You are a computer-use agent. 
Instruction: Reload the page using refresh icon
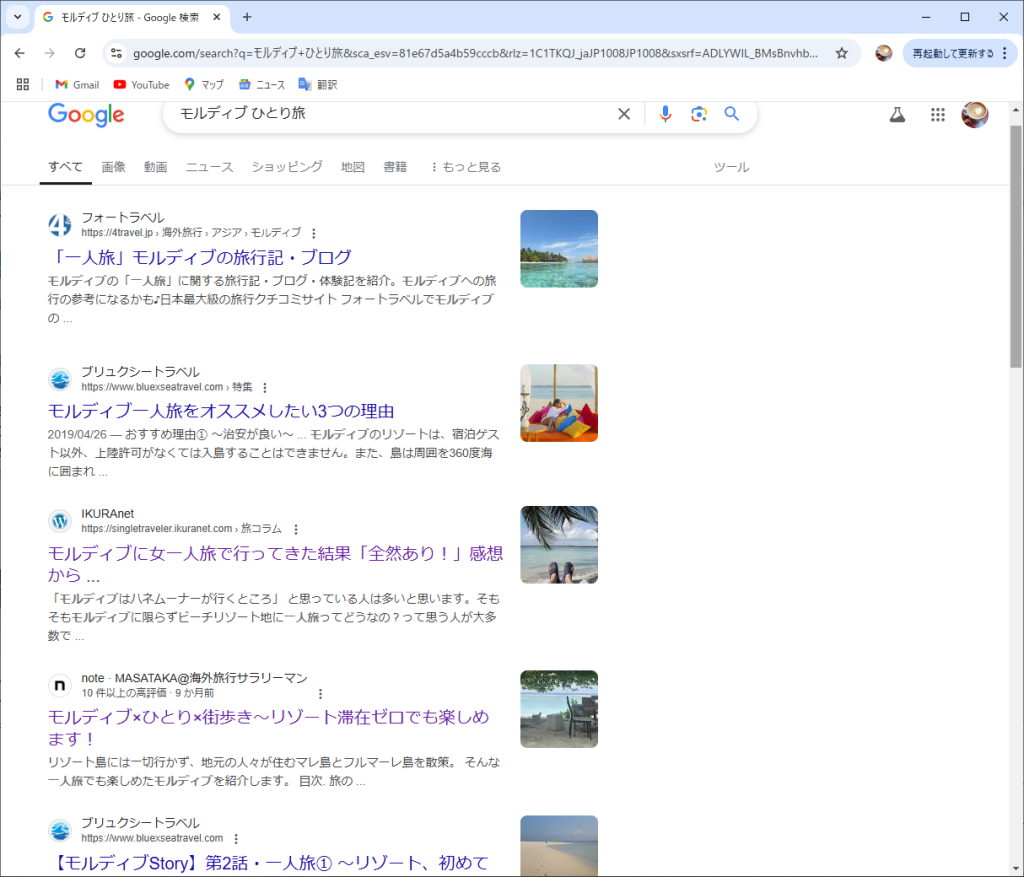click(80, 53)
